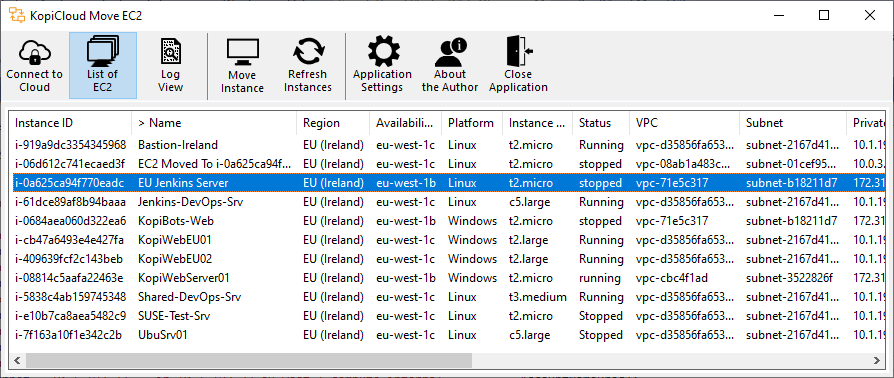Select the EU Jenkins Server row
Viewport: 894px width, 378px height.
448,183
